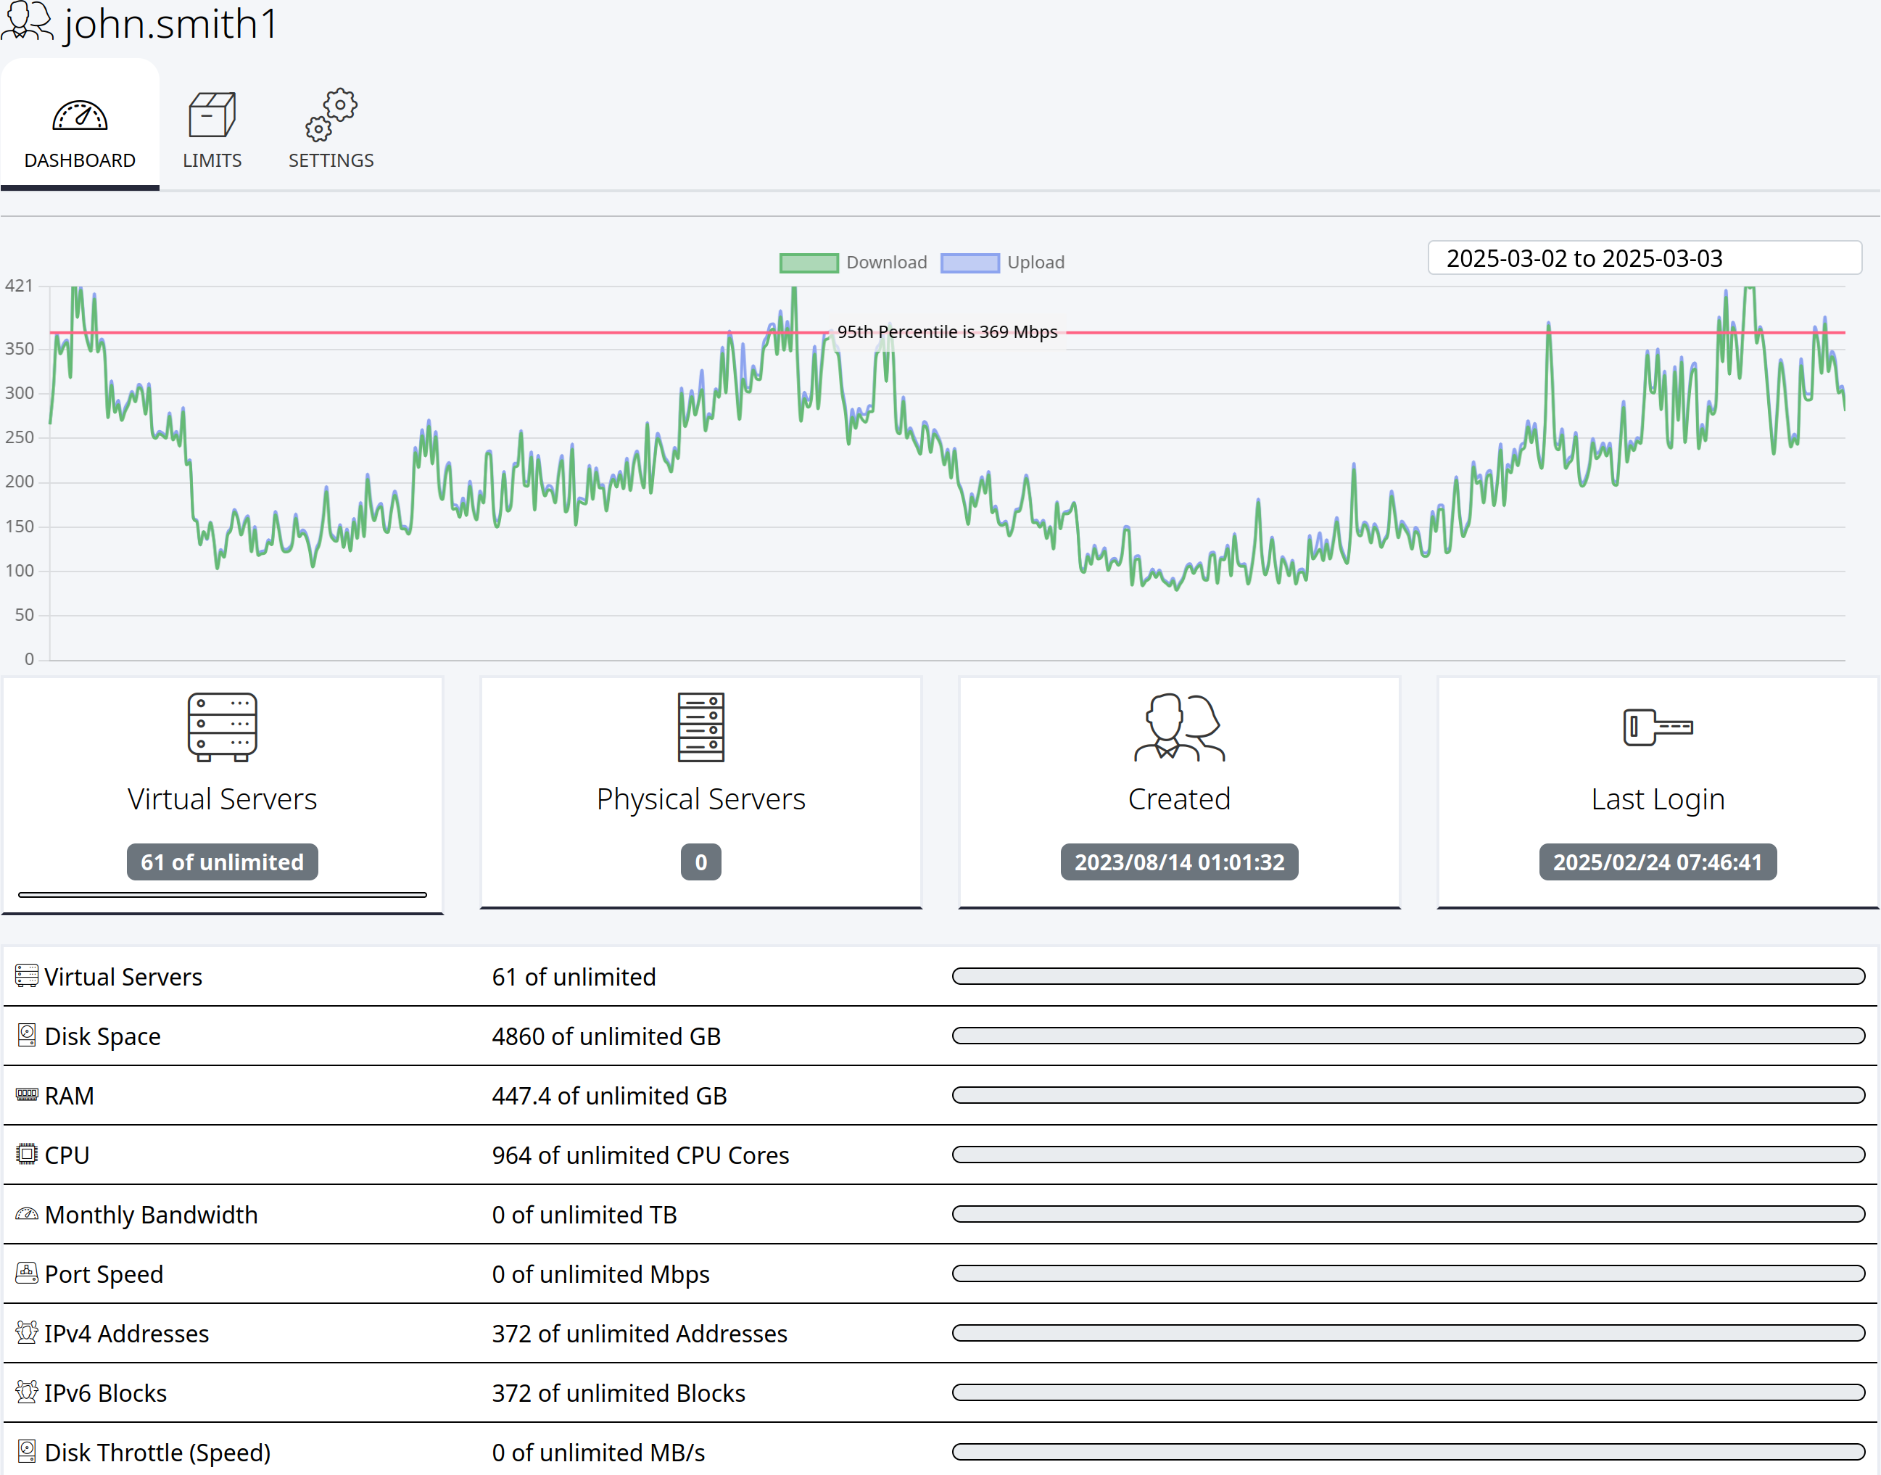This screenshot has width=1881, height=1475.
Task: Open the Settings gears icon
Action: (331, 114)
